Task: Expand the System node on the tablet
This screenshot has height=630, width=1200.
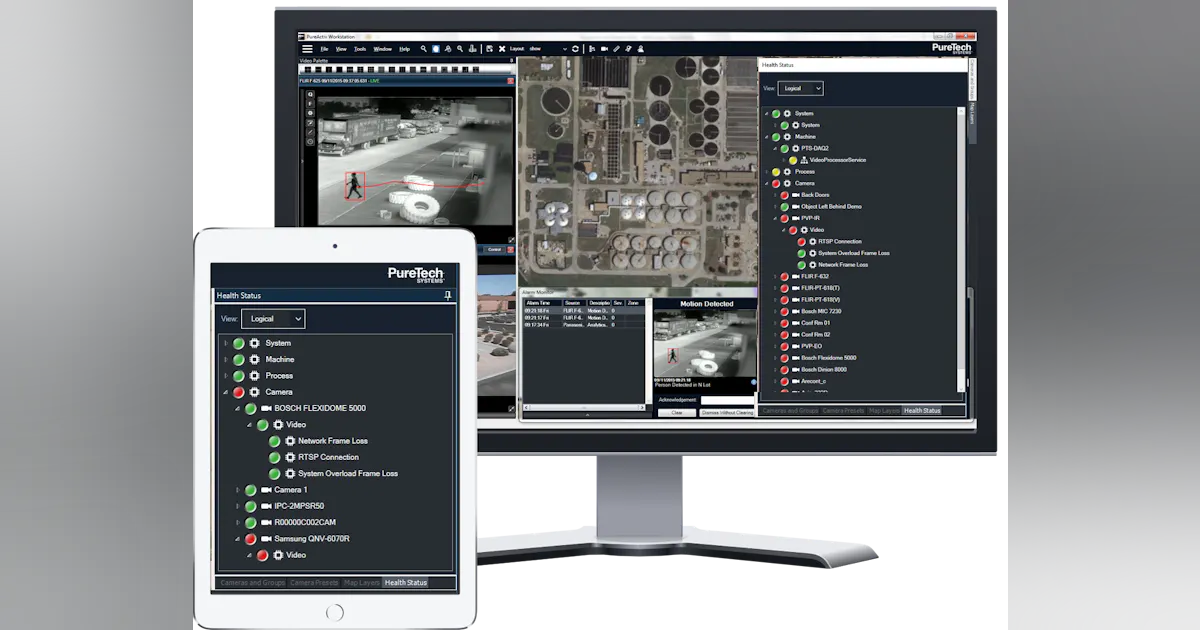Action: pyautogui.click(x=225, y=343)
